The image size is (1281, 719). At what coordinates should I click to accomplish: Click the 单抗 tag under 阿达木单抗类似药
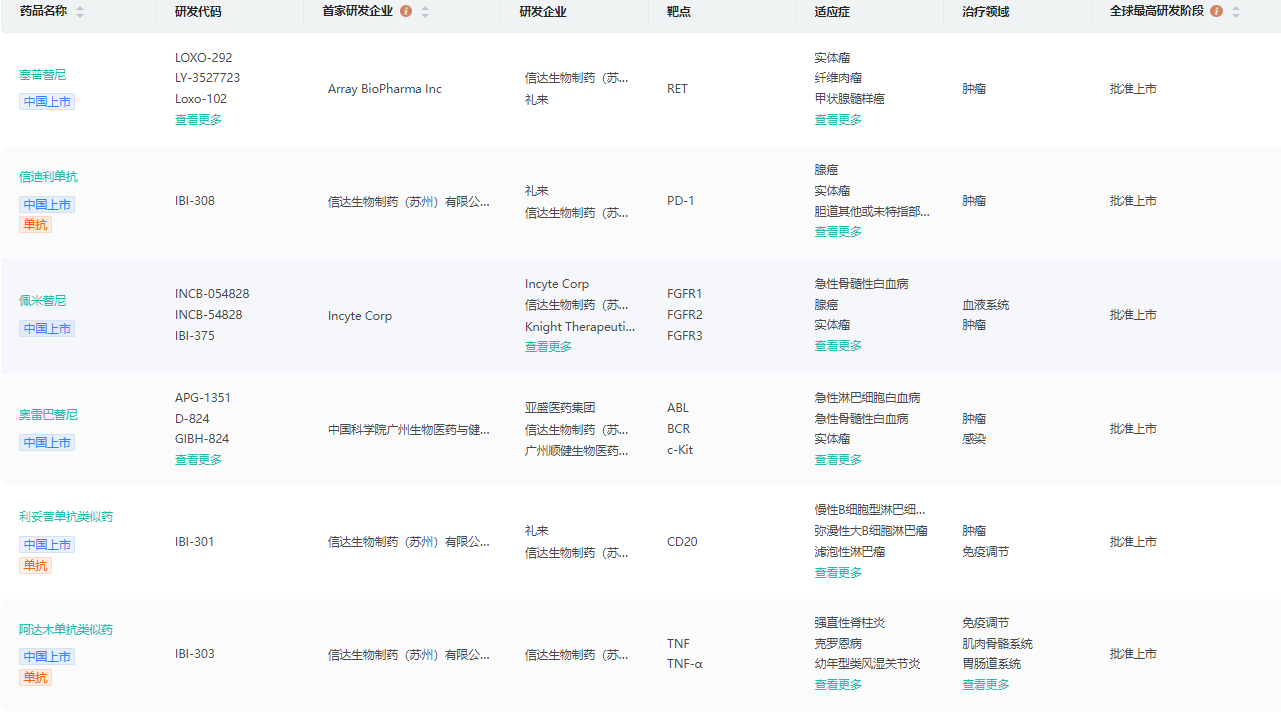tap(35, 678)
